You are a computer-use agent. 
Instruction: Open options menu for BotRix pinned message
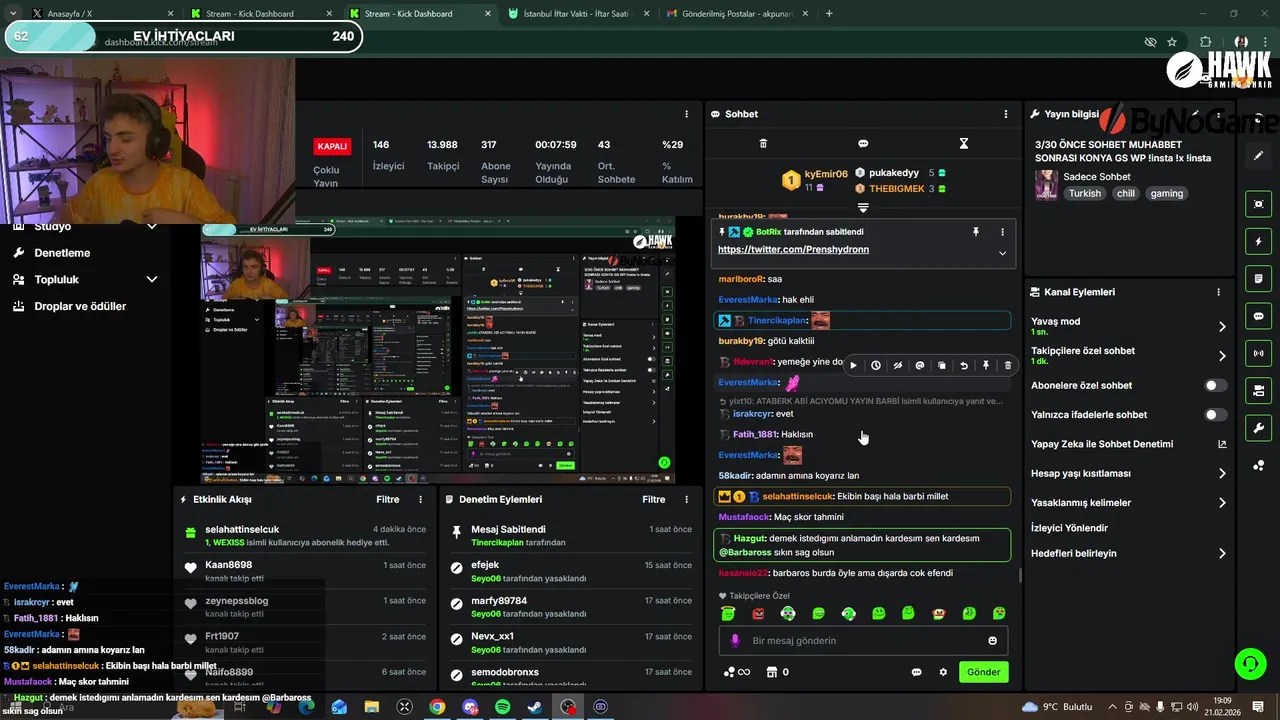coord(1002,231)
